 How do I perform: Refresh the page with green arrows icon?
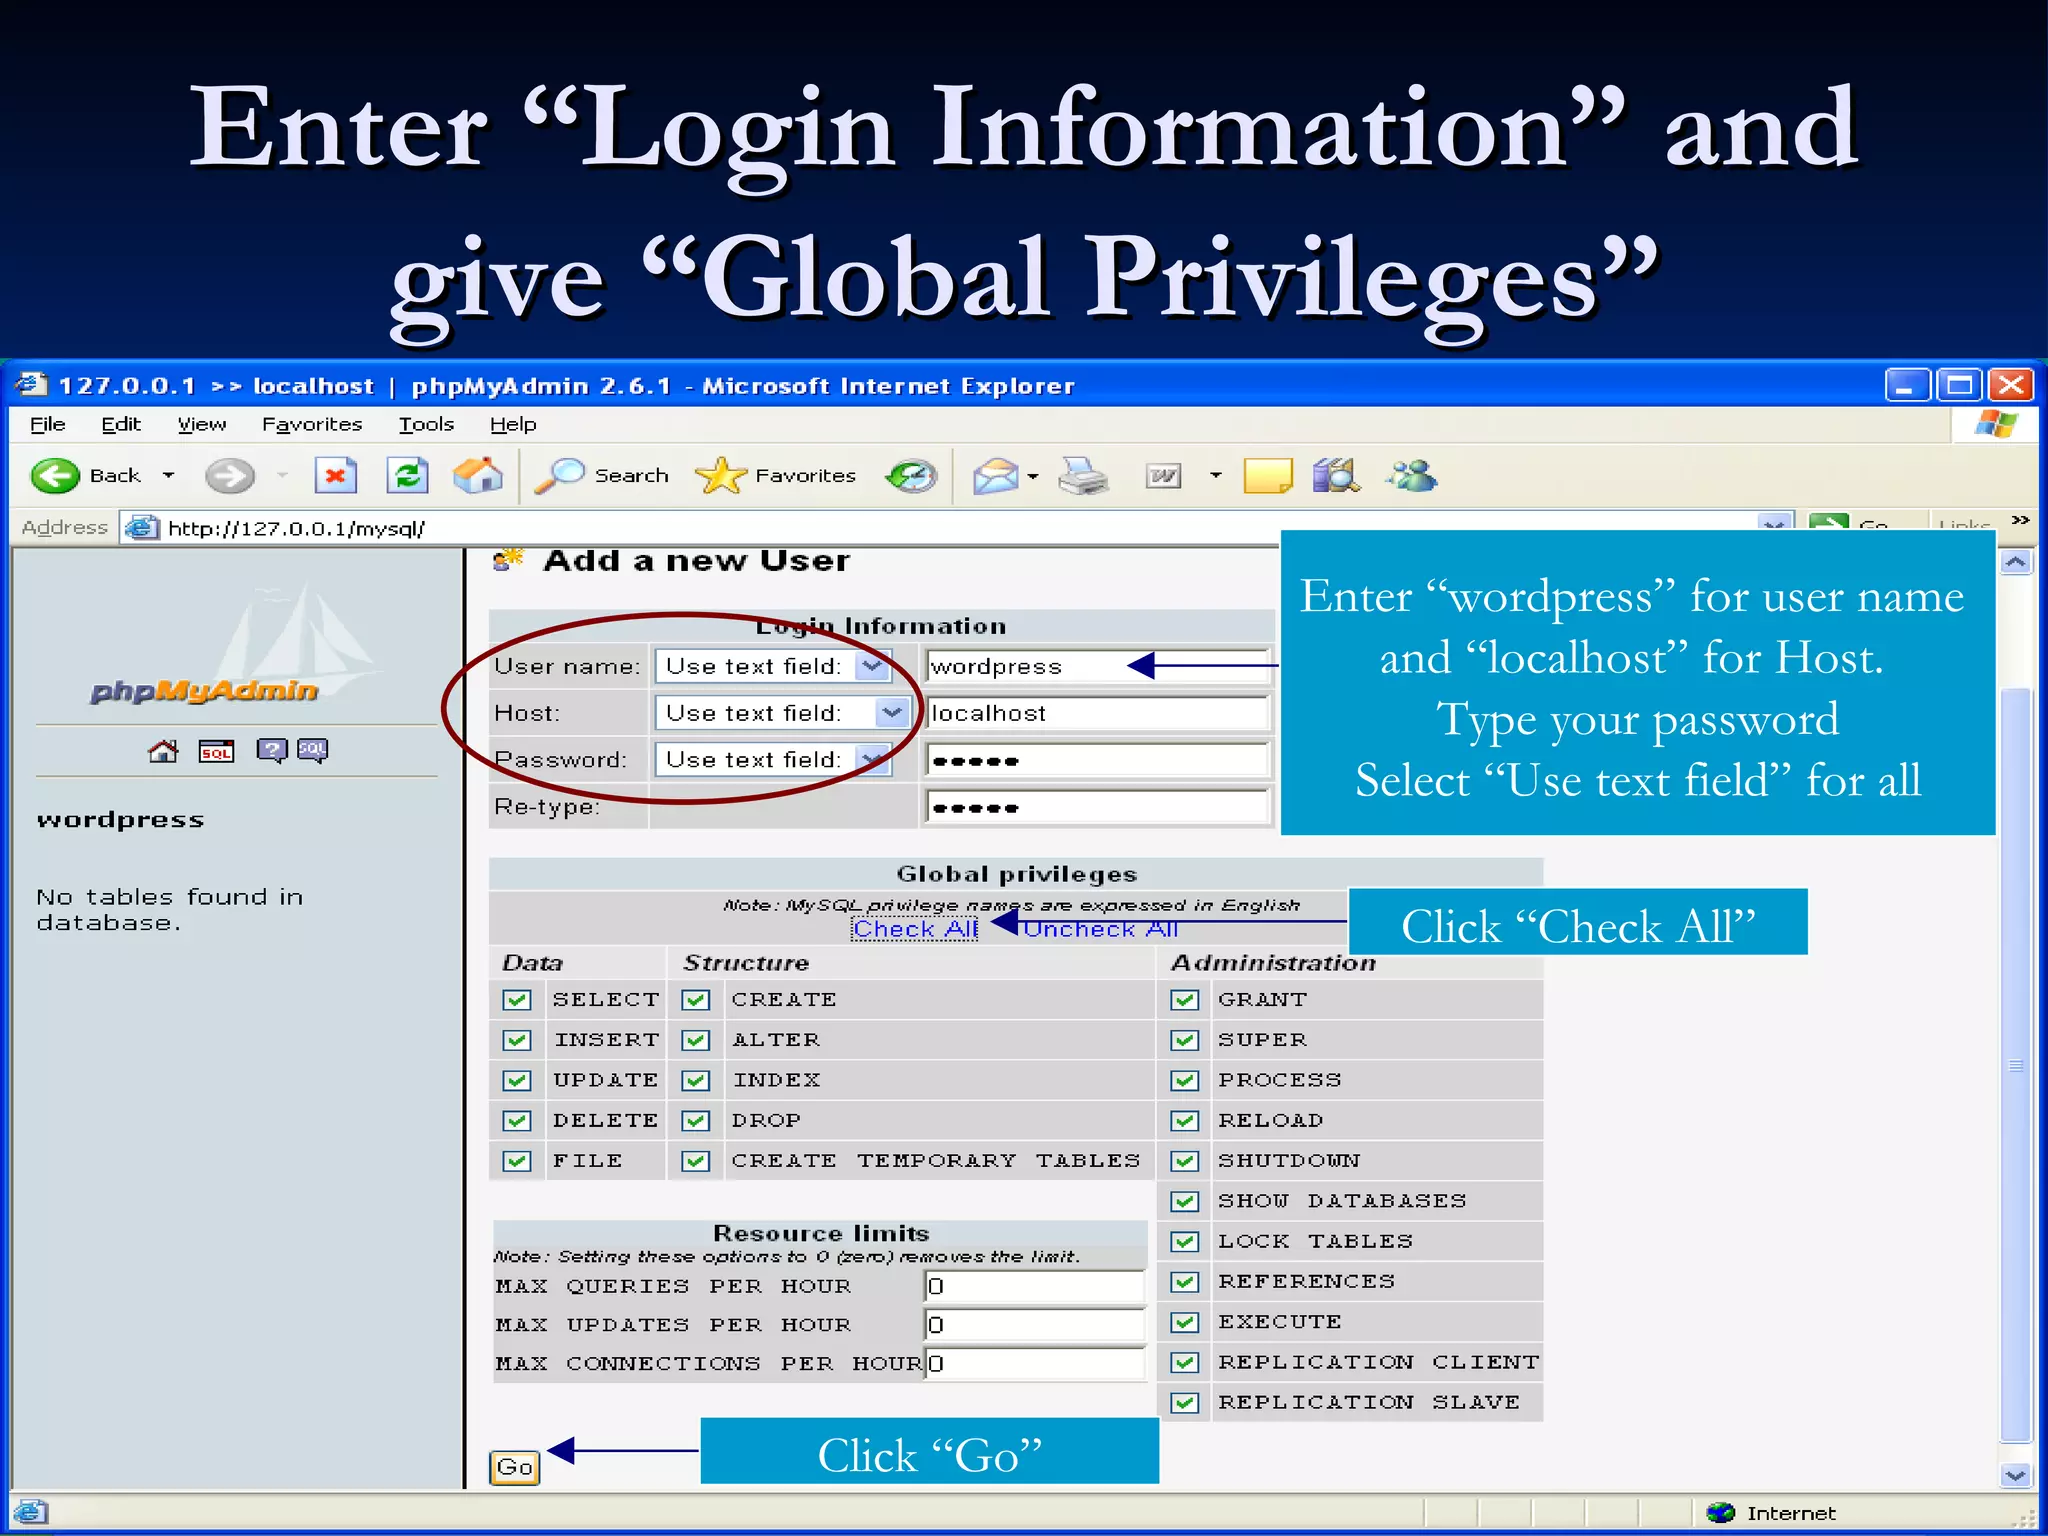[x=408, y=476]
